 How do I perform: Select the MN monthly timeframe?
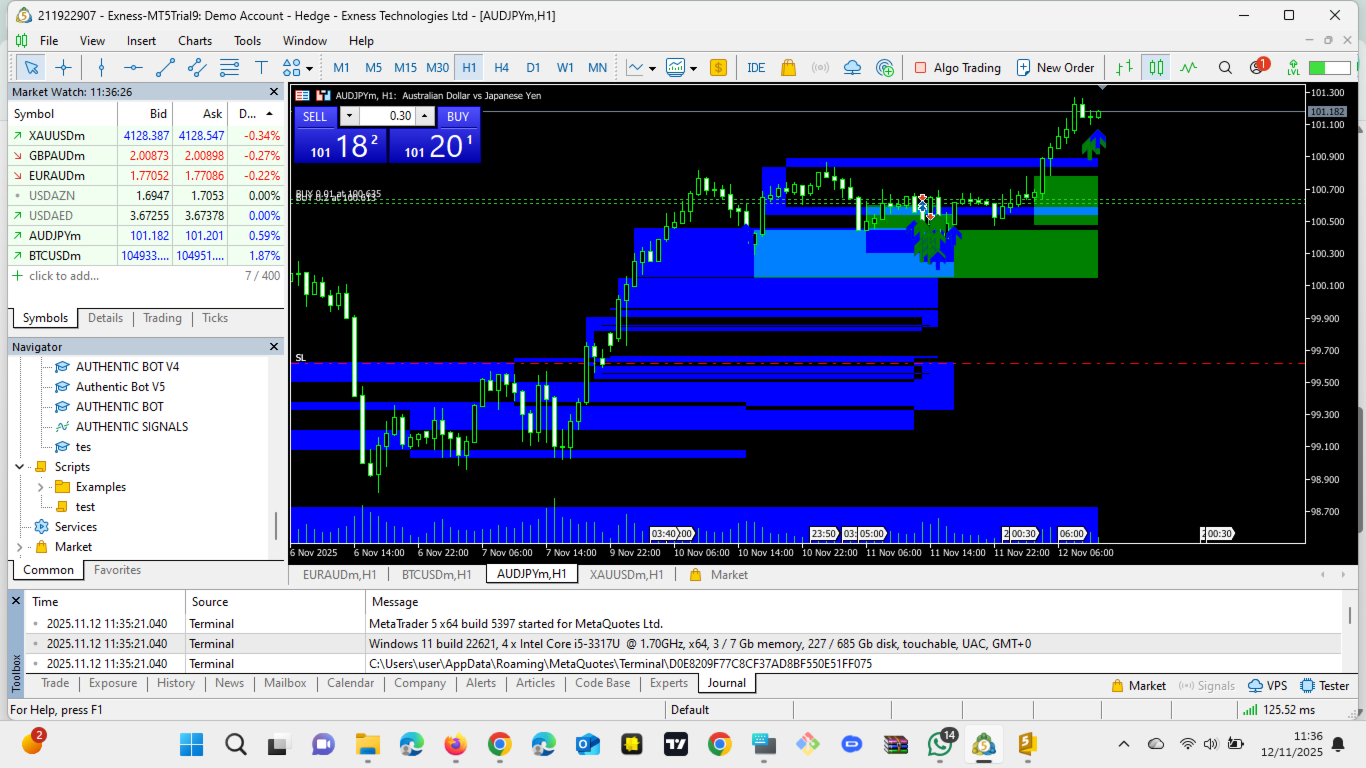pos(597,67)
